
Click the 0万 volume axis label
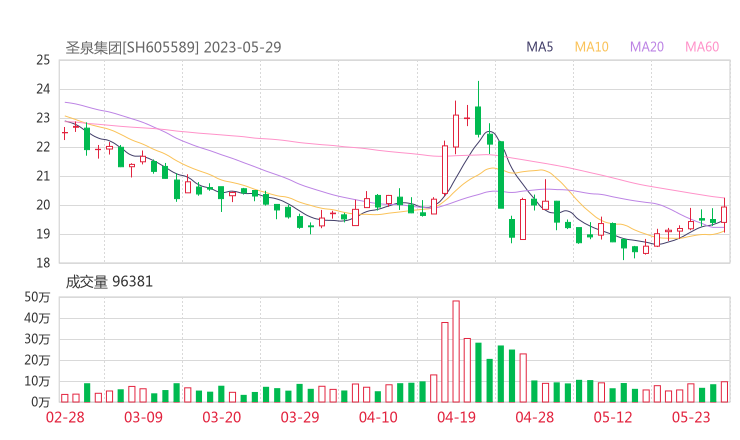(40, 402)
